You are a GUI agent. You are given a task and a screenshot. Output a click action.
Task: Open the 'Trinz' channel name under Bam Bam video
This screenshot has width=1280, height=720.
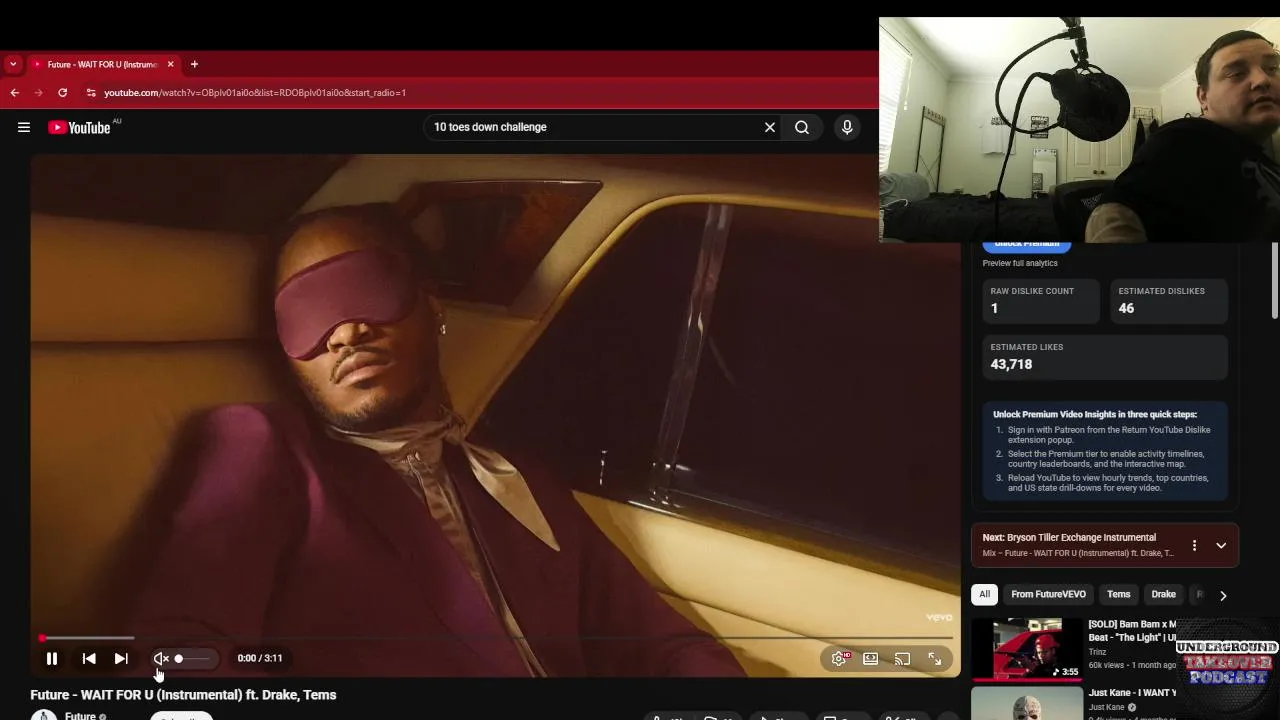(x=1098, y=652)
